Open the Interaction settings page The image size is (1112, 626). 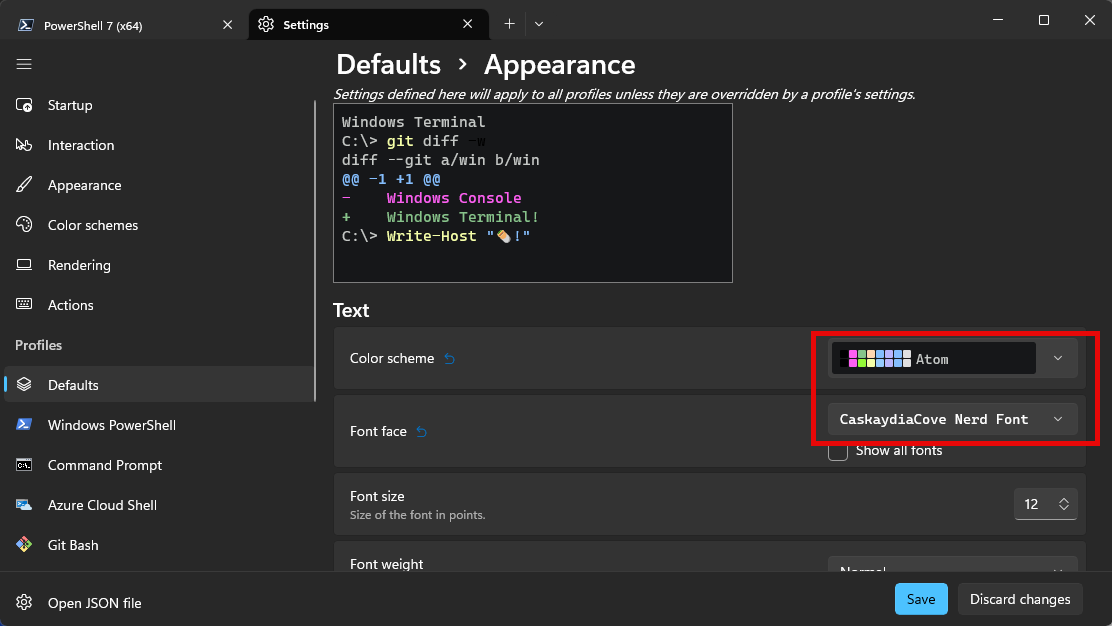(x=159, y=145)
